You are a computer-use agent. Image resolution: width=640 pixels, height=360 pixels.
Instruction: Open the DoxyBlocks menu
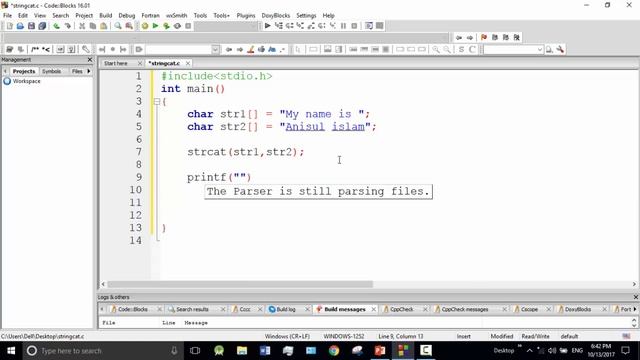276,16
